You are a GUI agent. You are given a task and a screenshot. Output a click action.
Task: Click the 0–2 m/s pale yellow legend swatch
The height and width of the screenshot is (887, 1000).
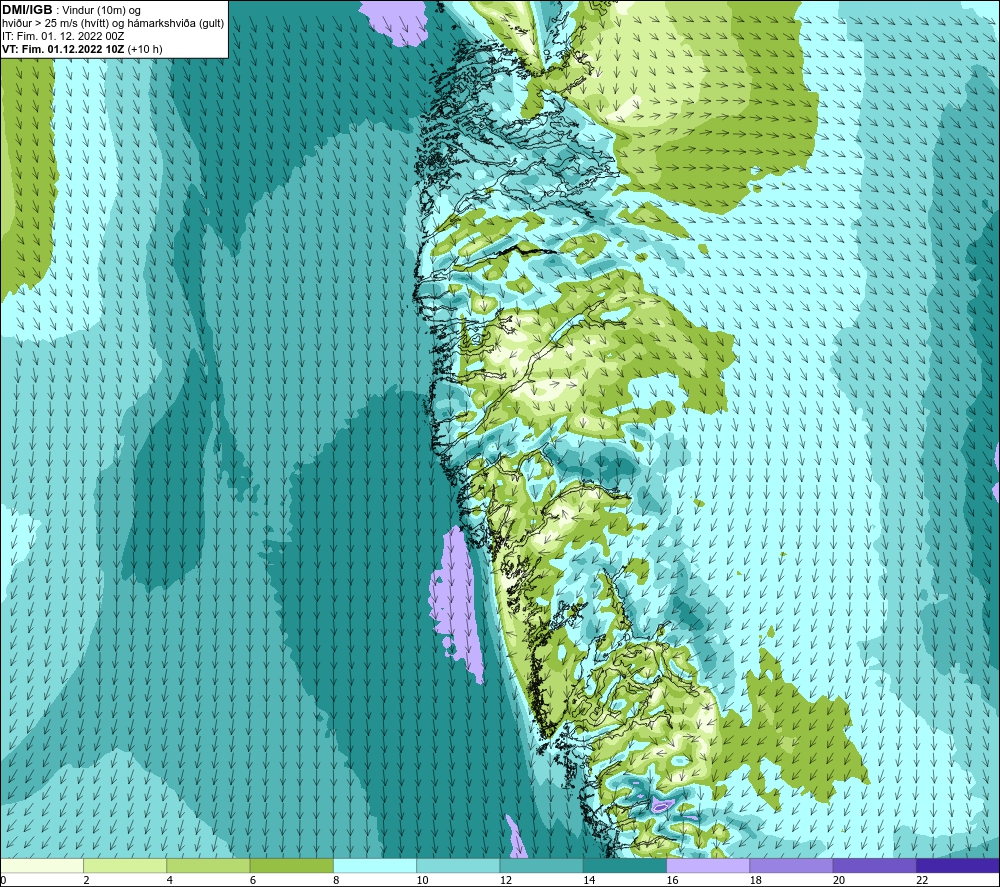pos(42,865)
